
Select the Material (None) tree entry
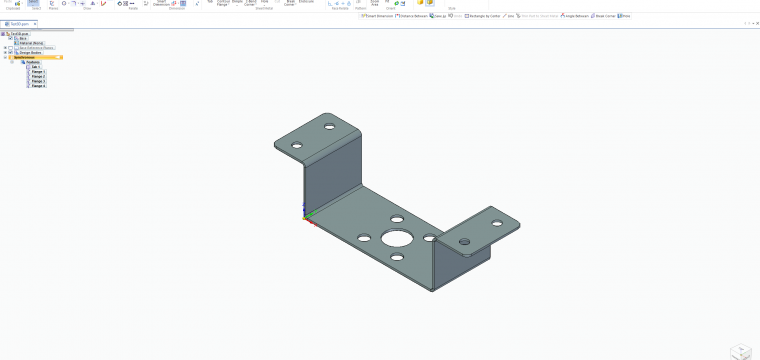pos(31,43)
